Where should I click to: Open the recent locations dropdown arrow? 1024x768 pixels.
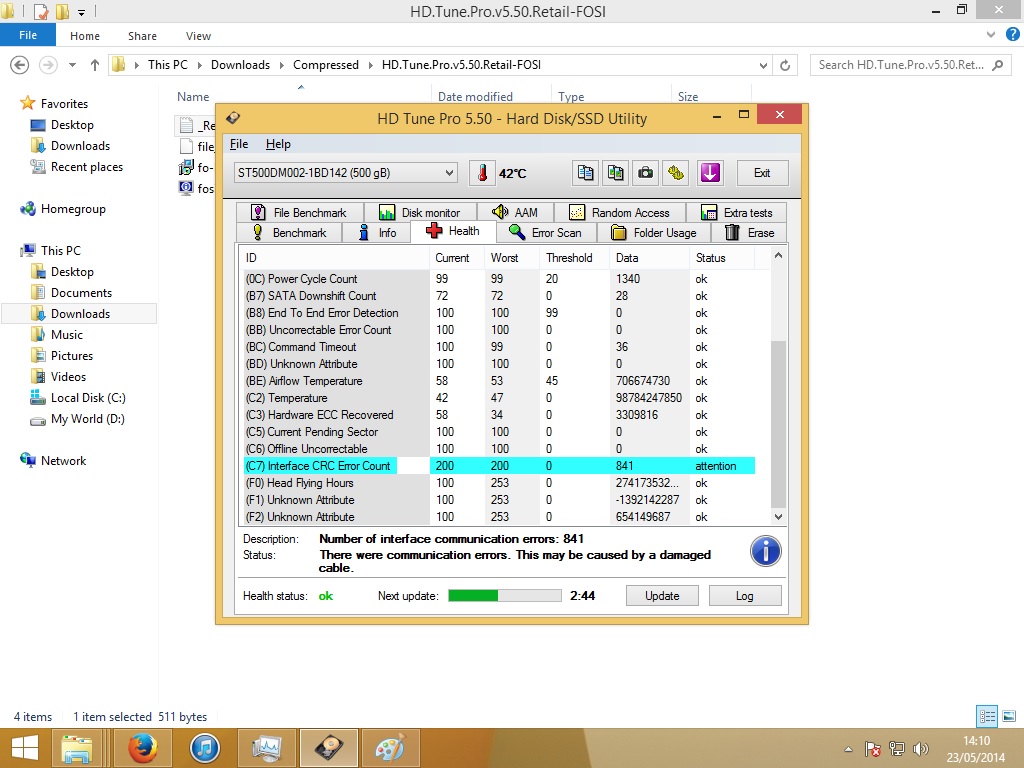coord(72,65)
